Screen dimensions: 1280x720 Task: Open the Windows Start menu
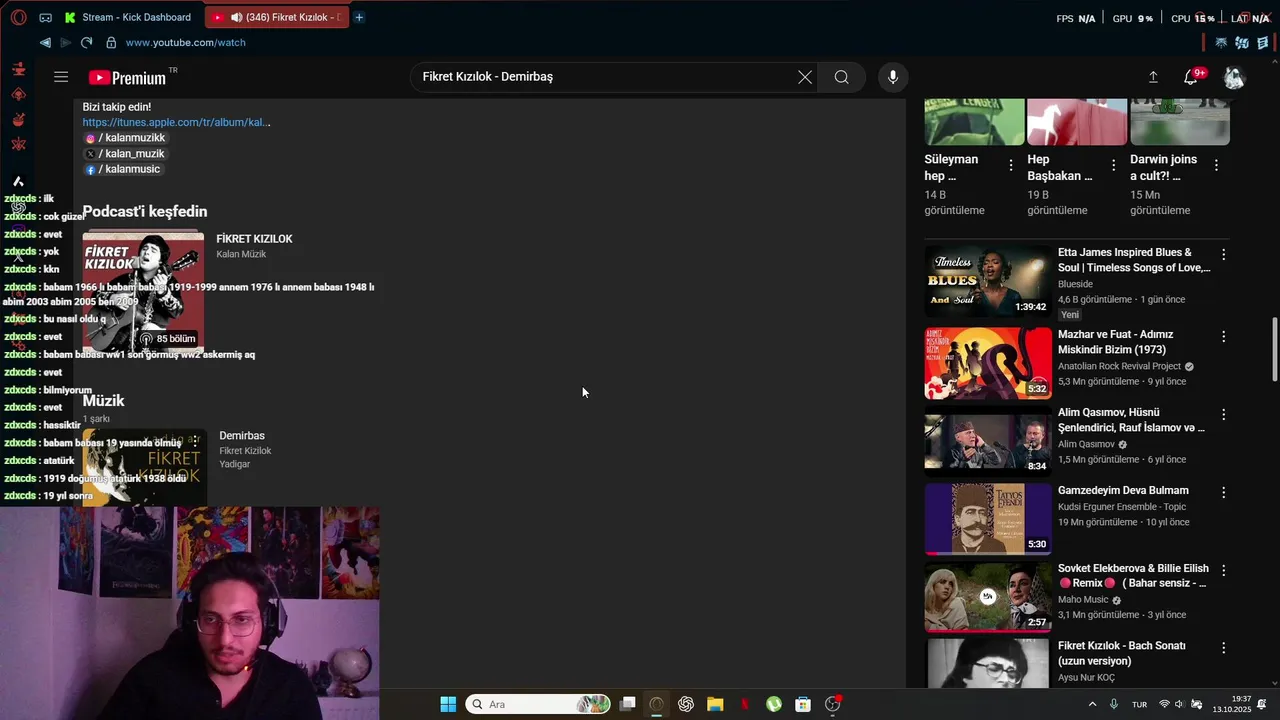click(448, 704)
